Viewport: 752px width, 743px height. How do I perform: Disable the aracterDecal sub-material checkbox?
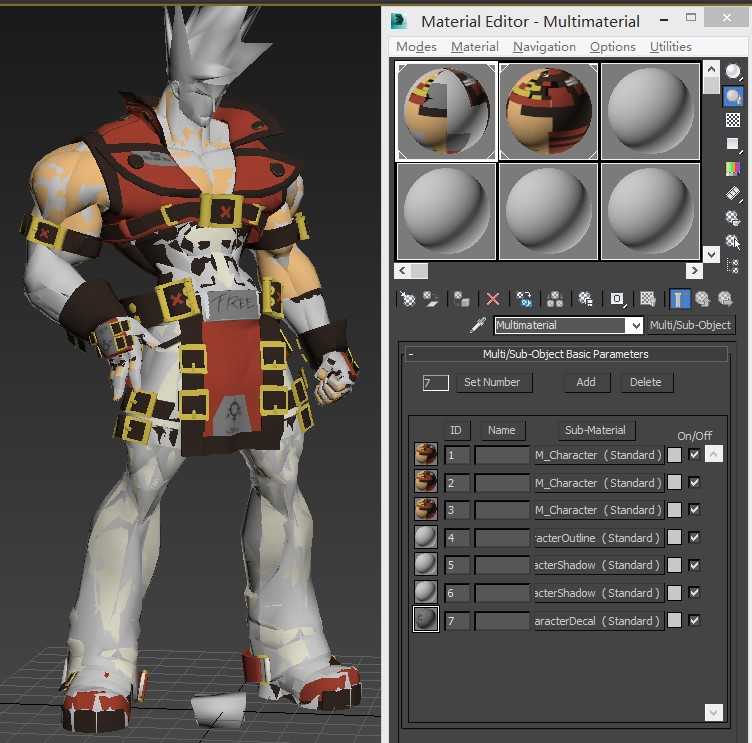click(x=694, y=620)
